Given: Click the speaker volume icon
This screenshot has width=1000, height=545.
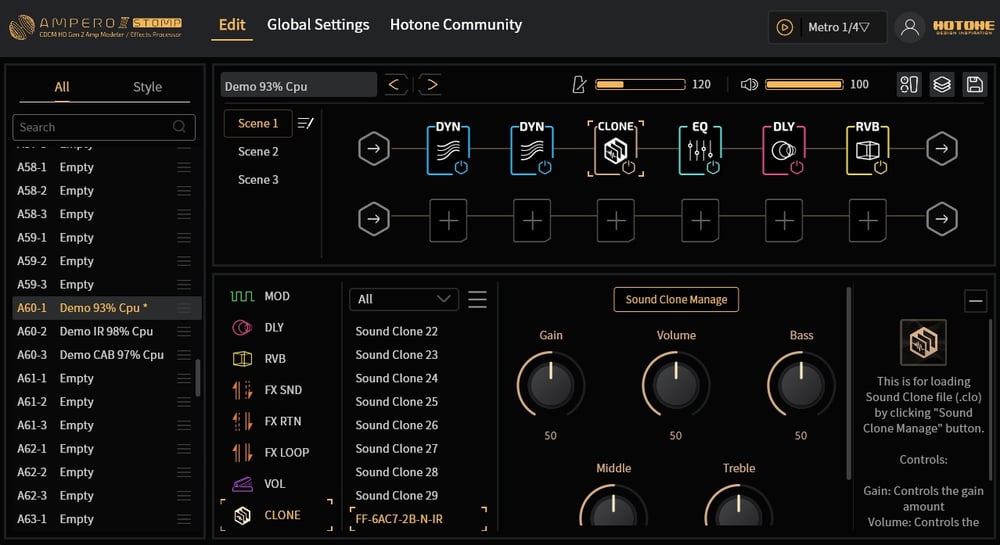Looking at the screenshot, I should pyautogui.click(x=749, y=84).
